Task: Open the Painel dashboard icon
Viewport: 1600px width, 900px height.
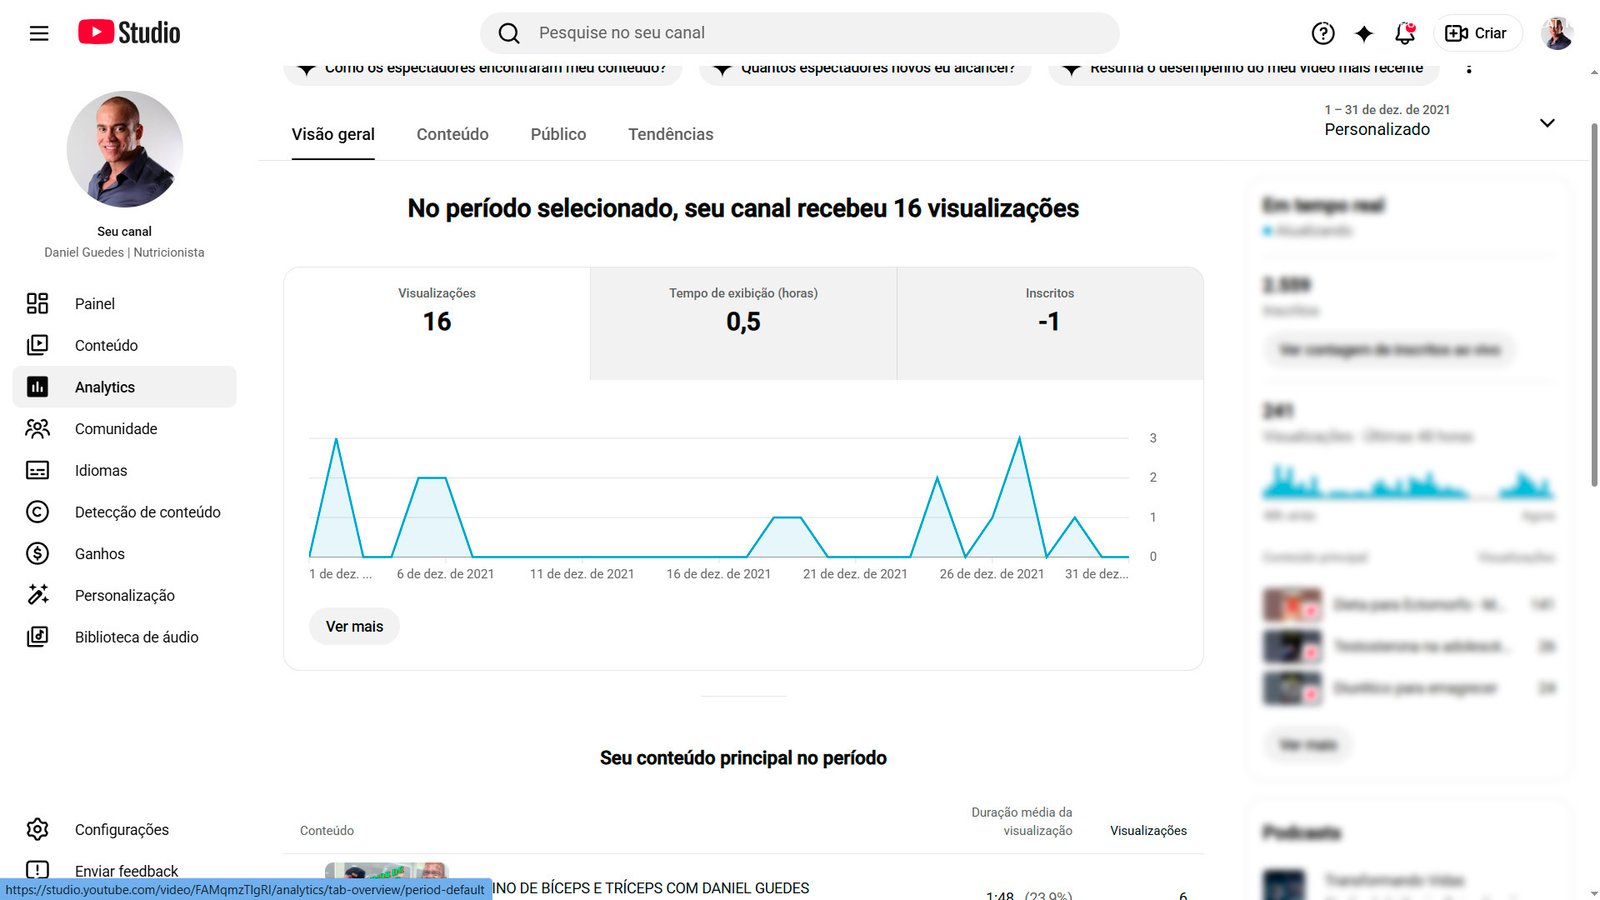Action: pyautogui.click(x=37, y=304)
